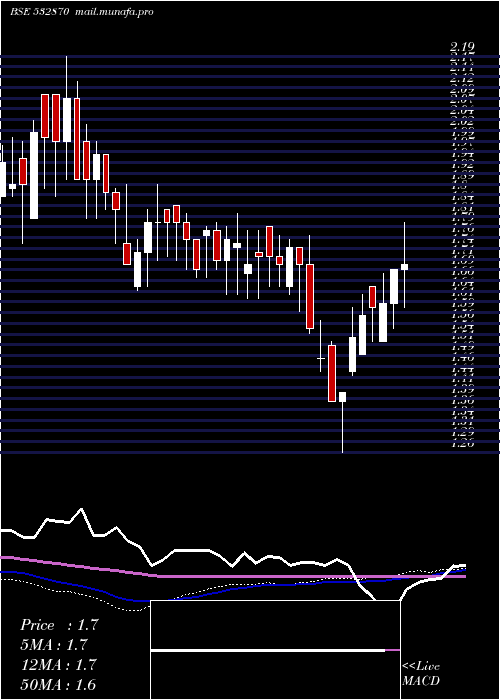The image size is (500, 700).
Task: Click the most recent candlestick on chart
Action: coord(404,267)
